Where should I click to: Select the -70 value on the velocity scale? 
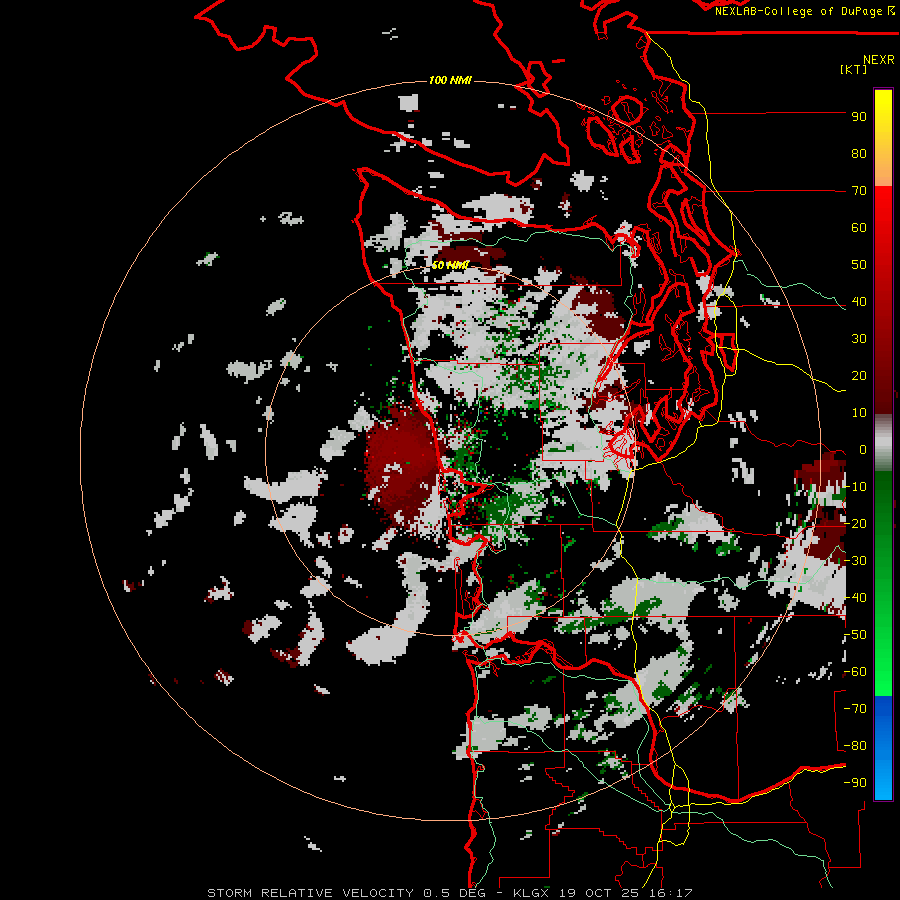855,709
